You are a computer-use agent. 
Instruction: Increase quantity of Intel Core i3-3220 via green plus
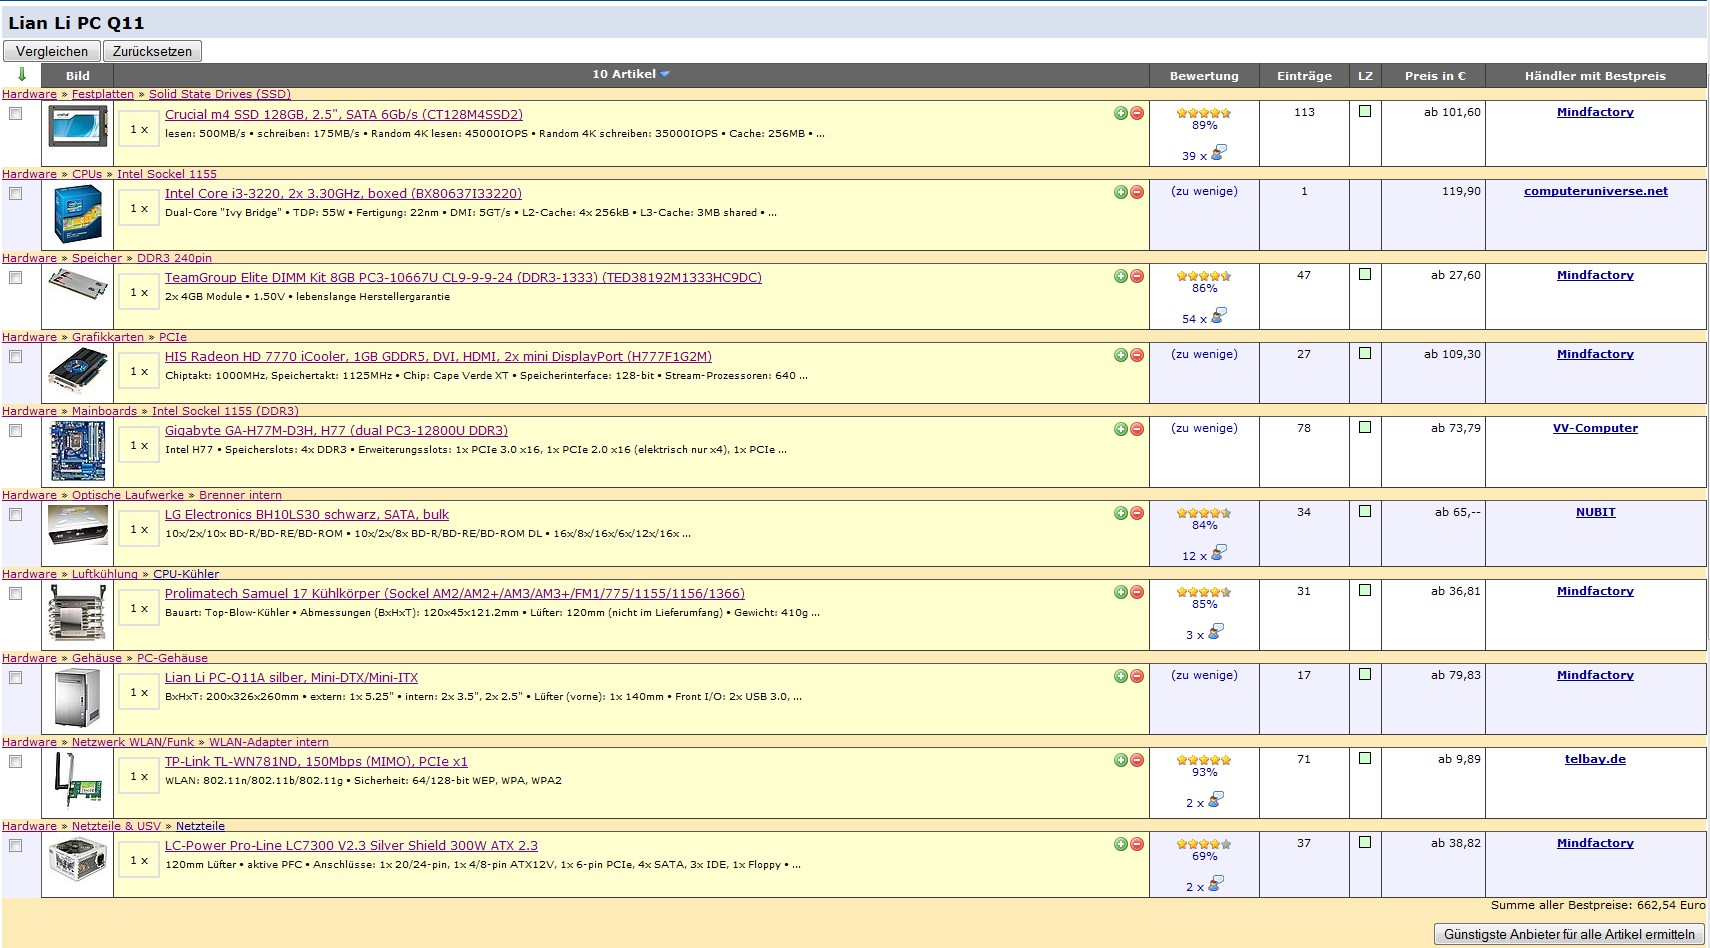(1121, 192)
